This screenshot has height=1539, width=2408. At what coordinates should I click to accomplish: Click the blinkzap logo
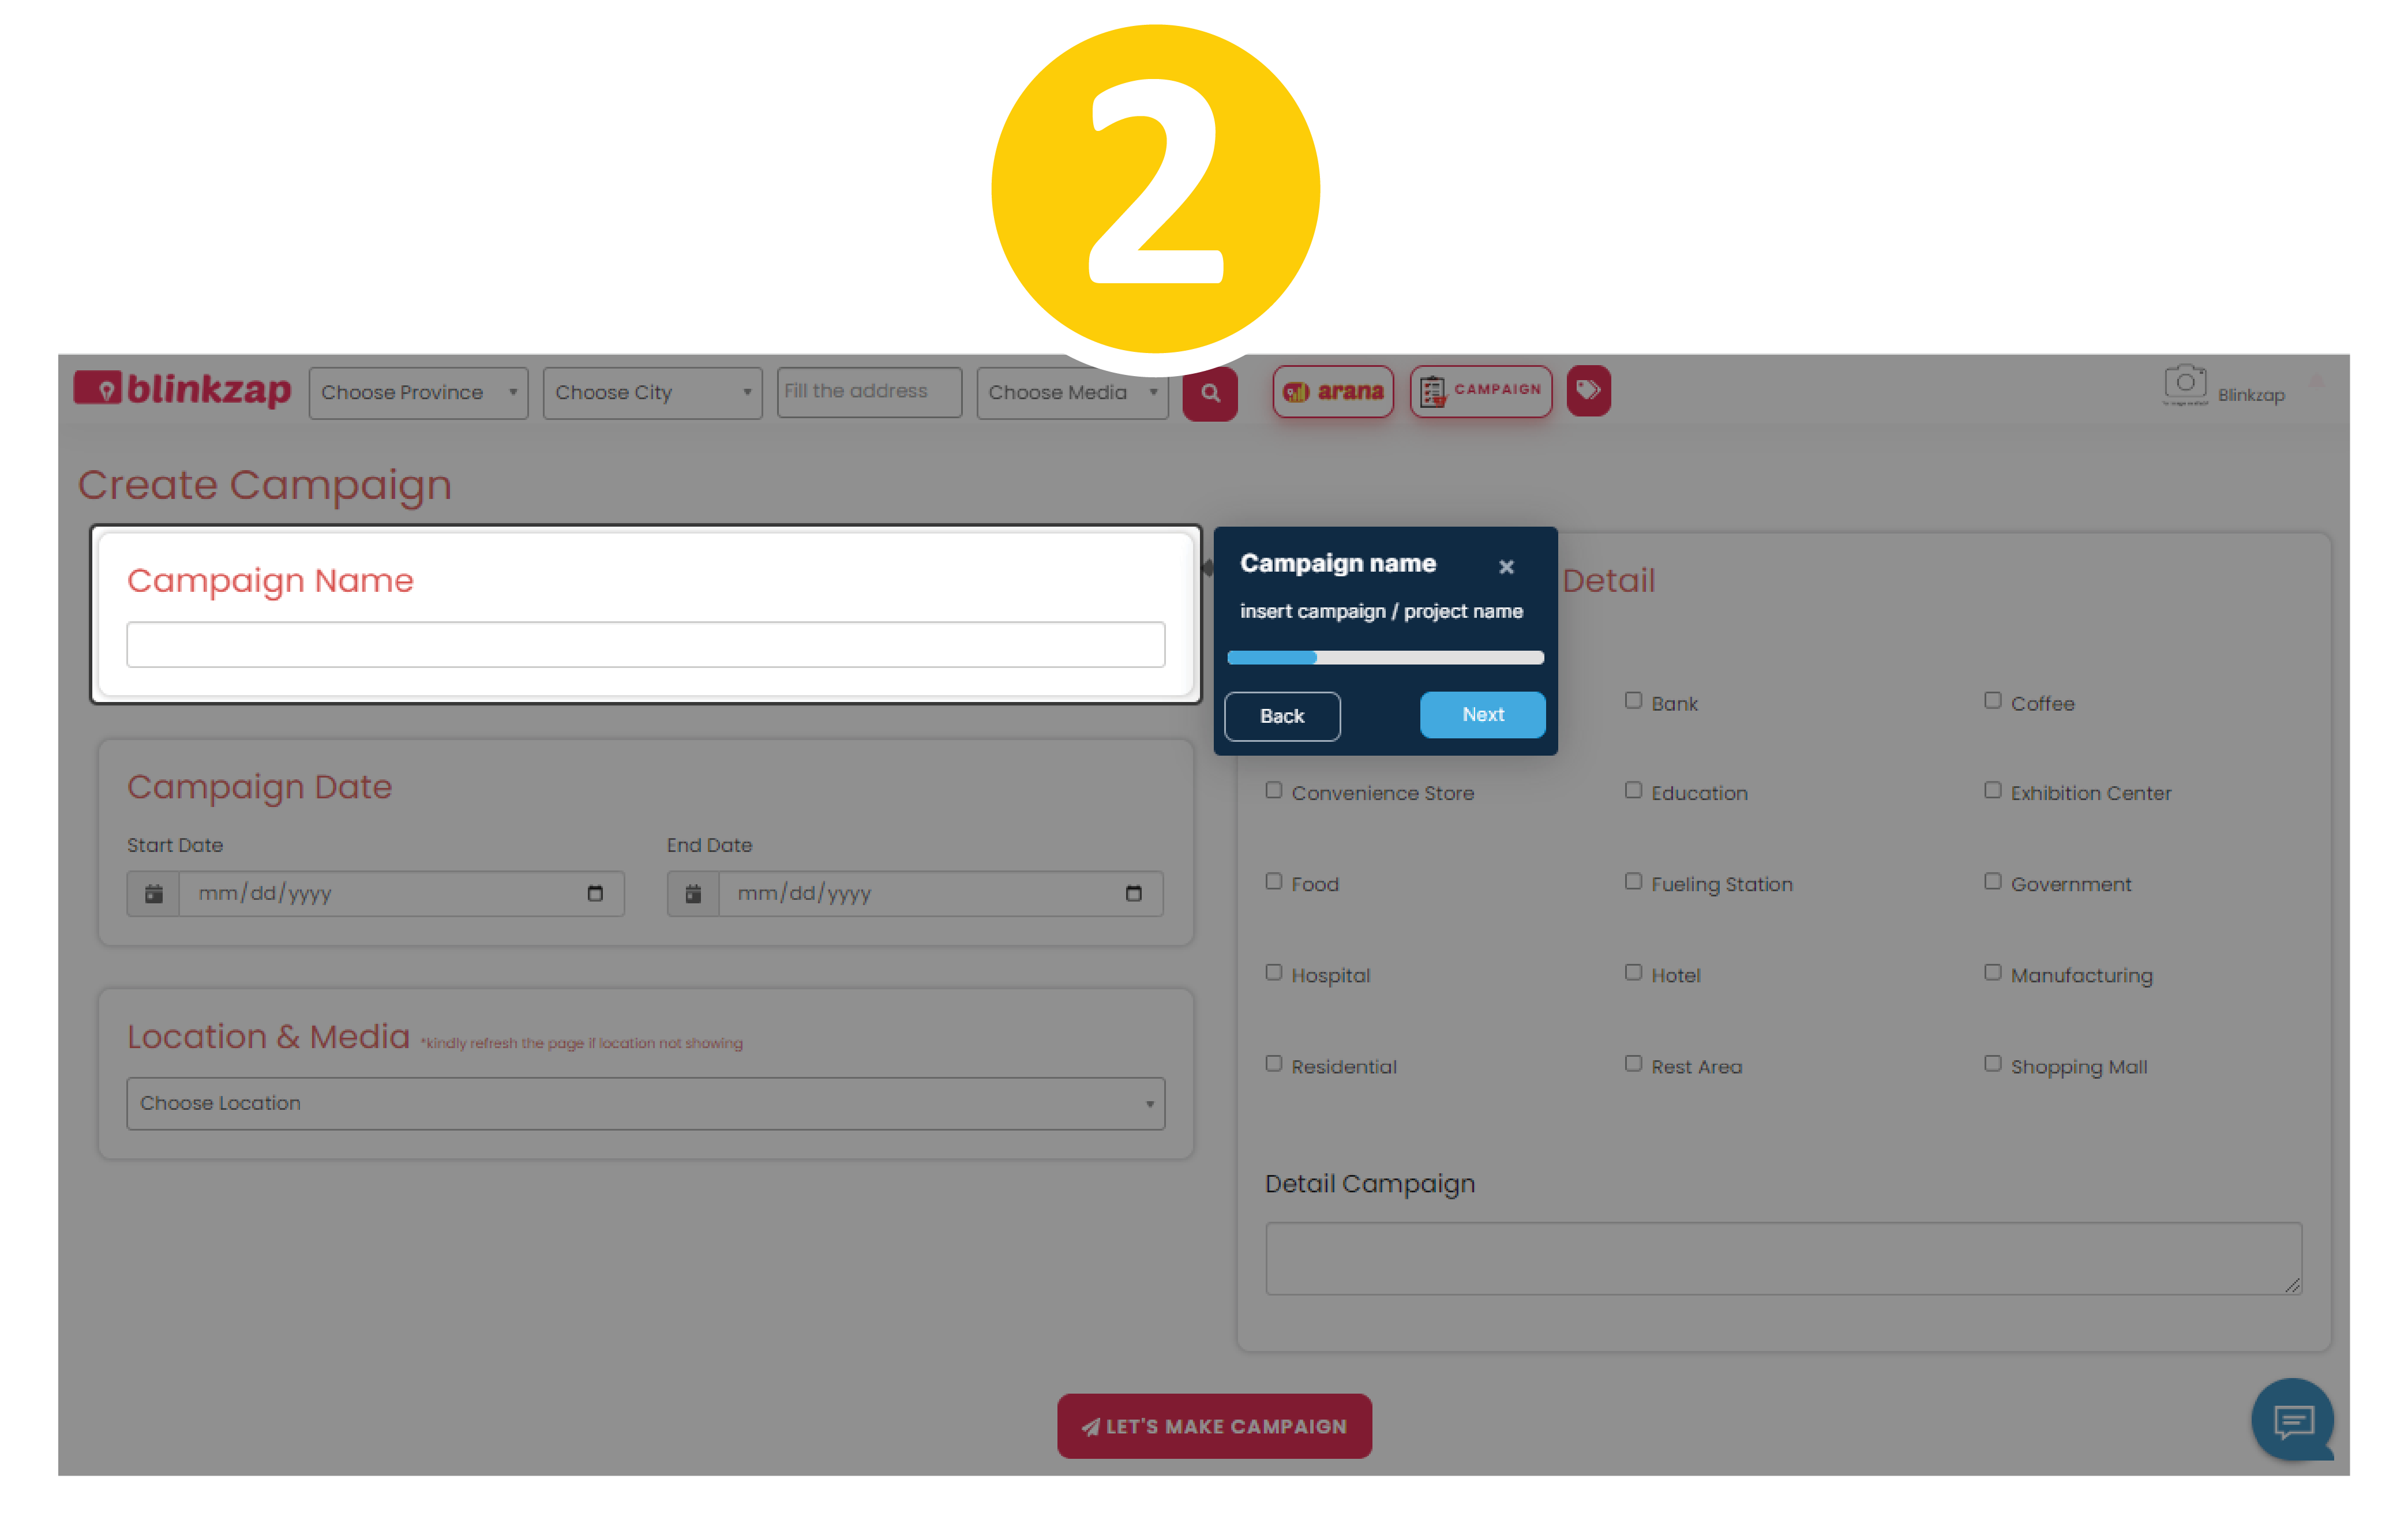(x=182, y=389)
